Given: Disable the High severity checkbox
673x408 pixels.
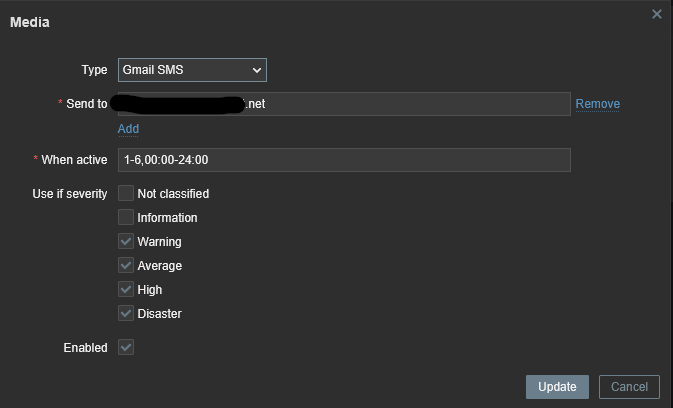Looking at the screenshot, I should pos(126,289).
